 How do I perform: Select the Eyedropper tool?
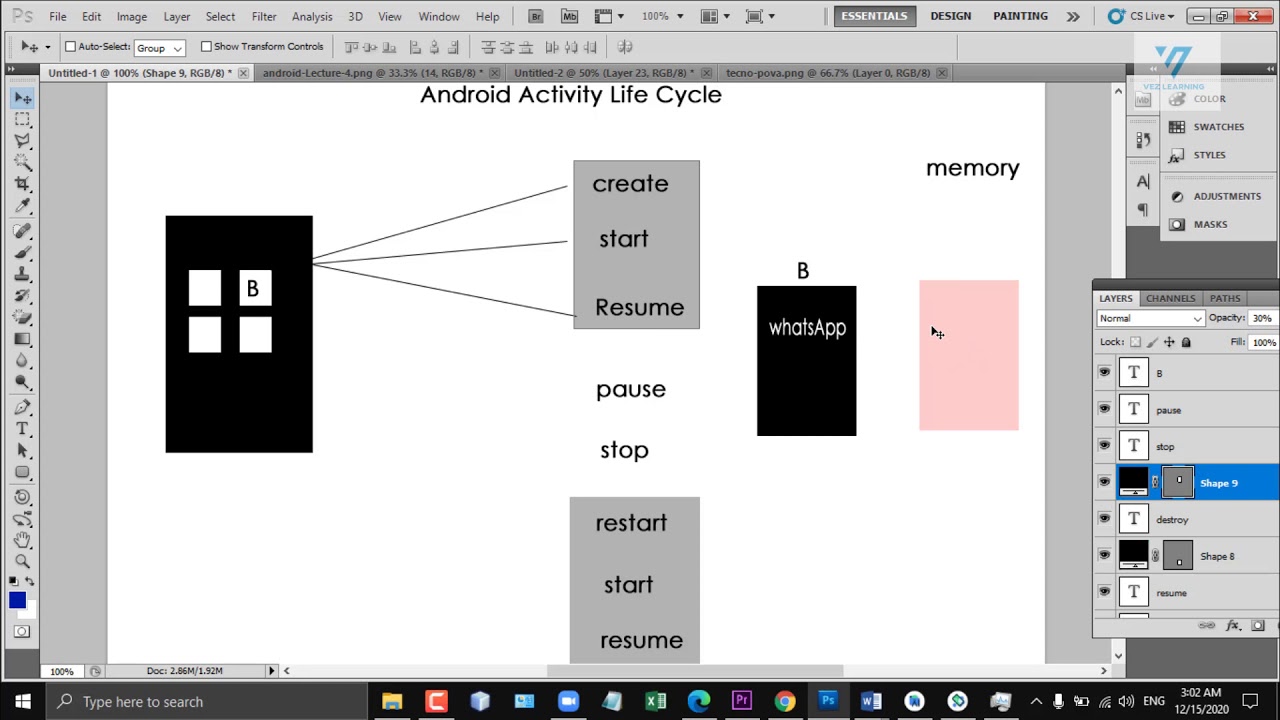click(x=22, y=207)
